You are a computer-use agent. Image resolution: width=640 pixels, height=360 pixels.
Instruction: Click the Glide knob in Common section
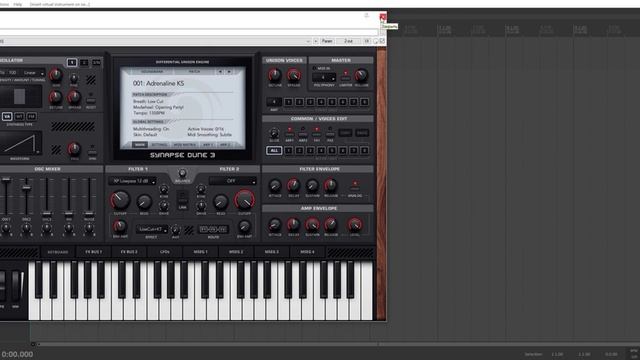pyautogui.click(x=274, y=133)
